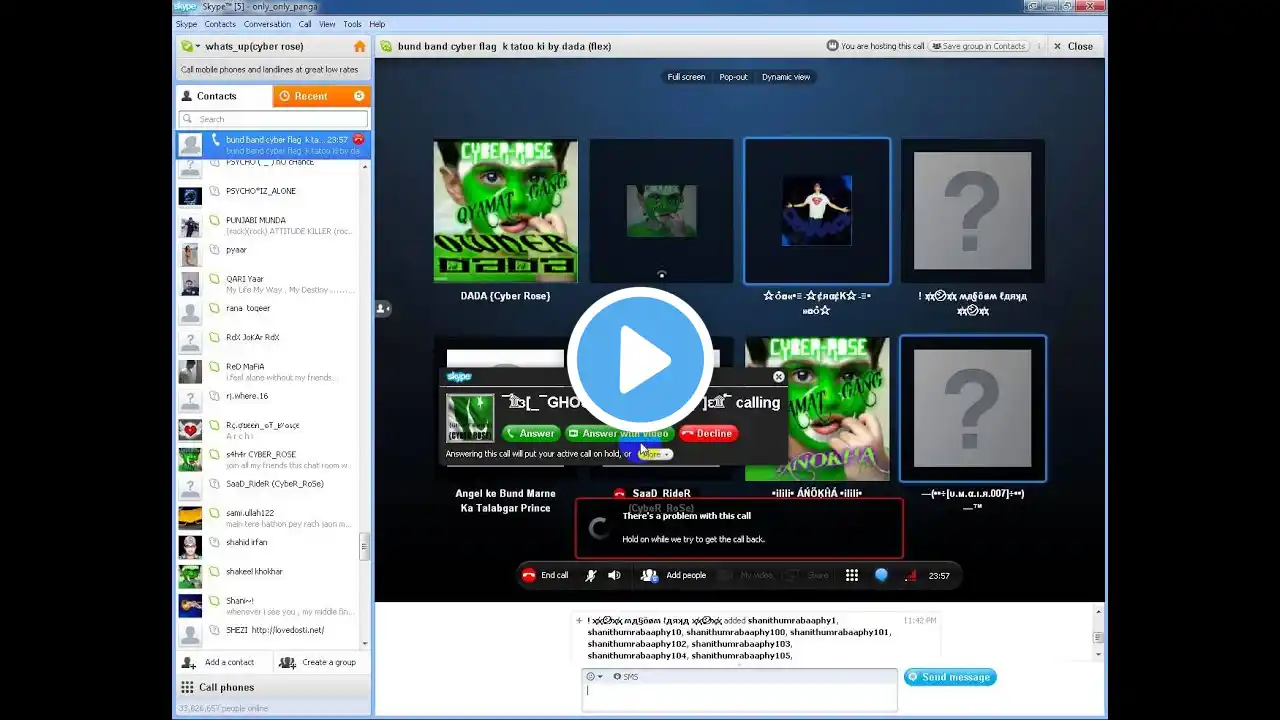
Task: Open the Call menu
Action: 305,24
